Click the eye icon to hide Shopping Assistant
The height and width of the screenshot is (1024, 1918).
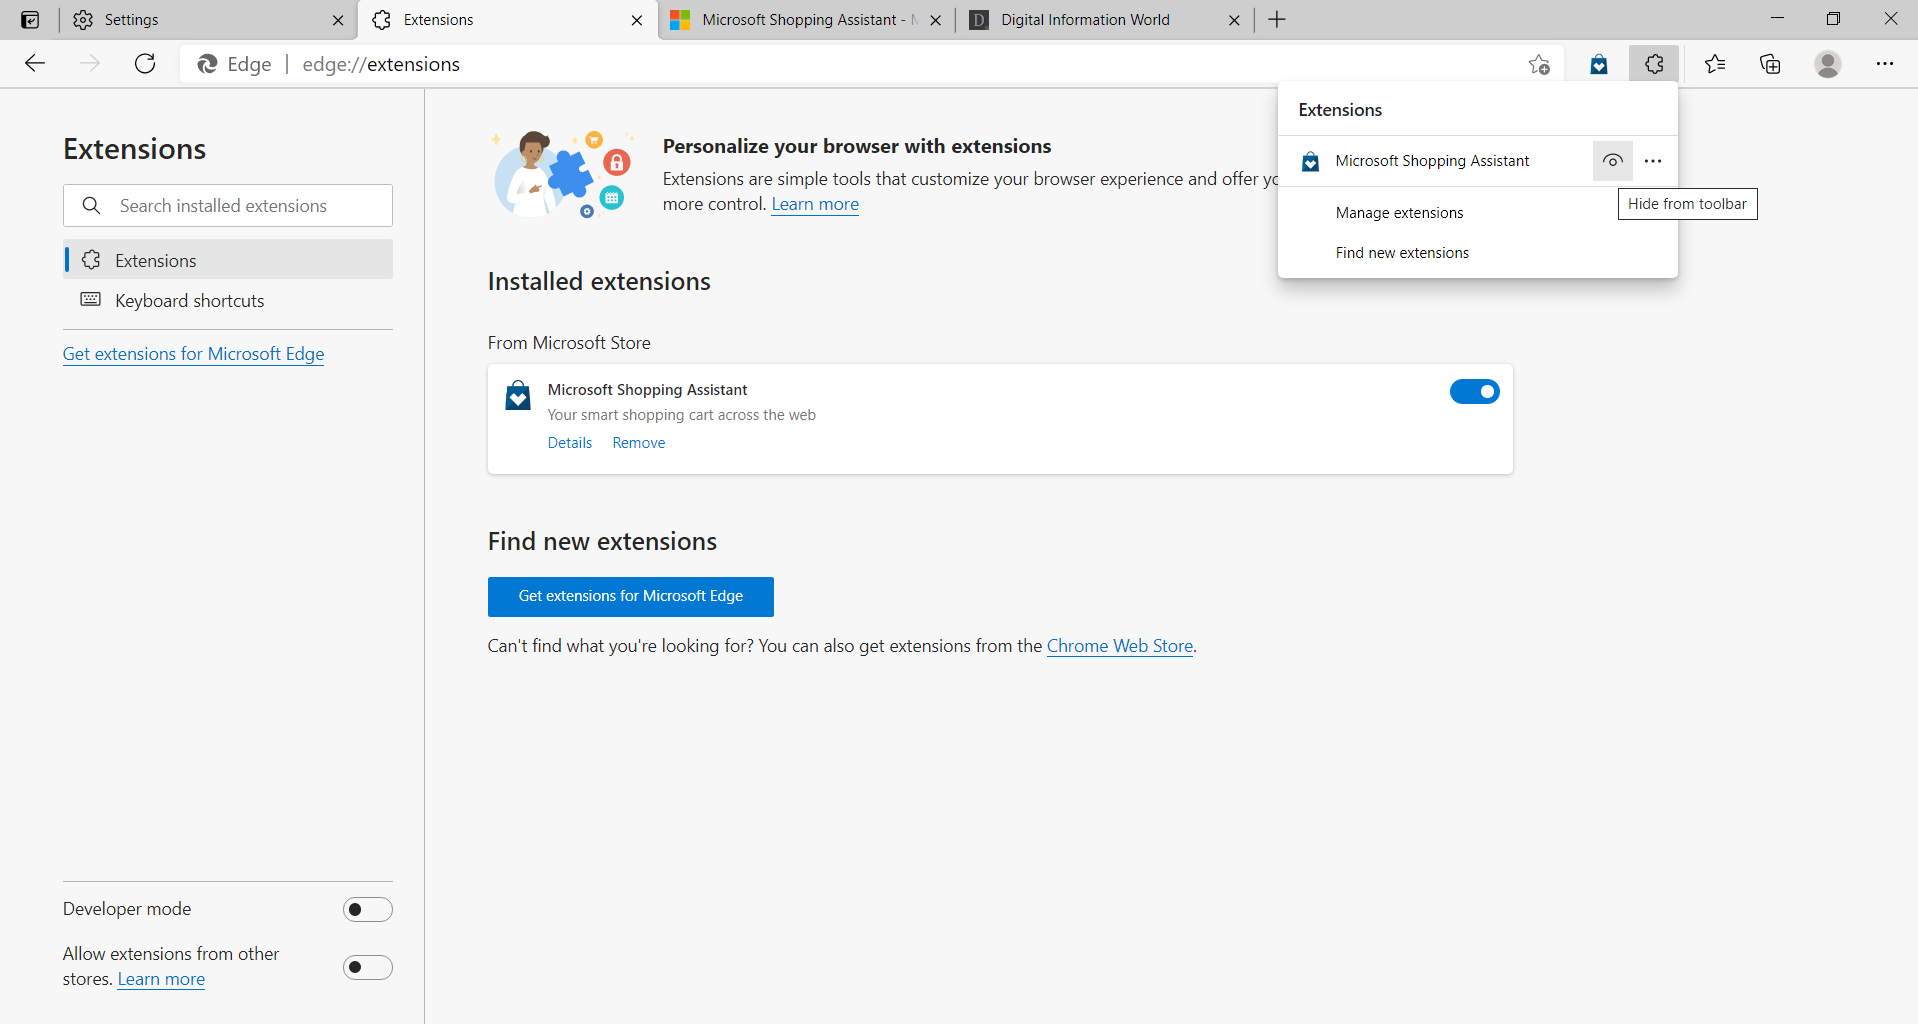coord(1612,161)
